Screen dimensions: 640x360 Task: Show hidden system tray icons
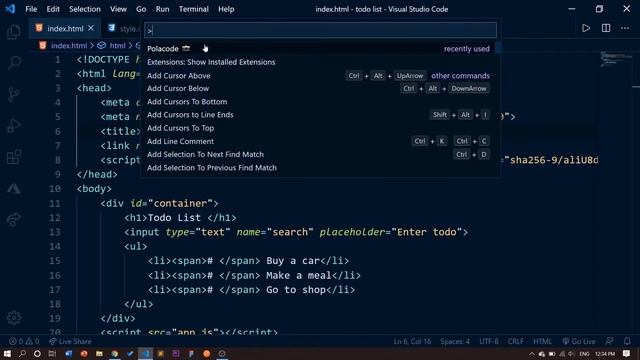pyautogui.click(x=531, y=354)
